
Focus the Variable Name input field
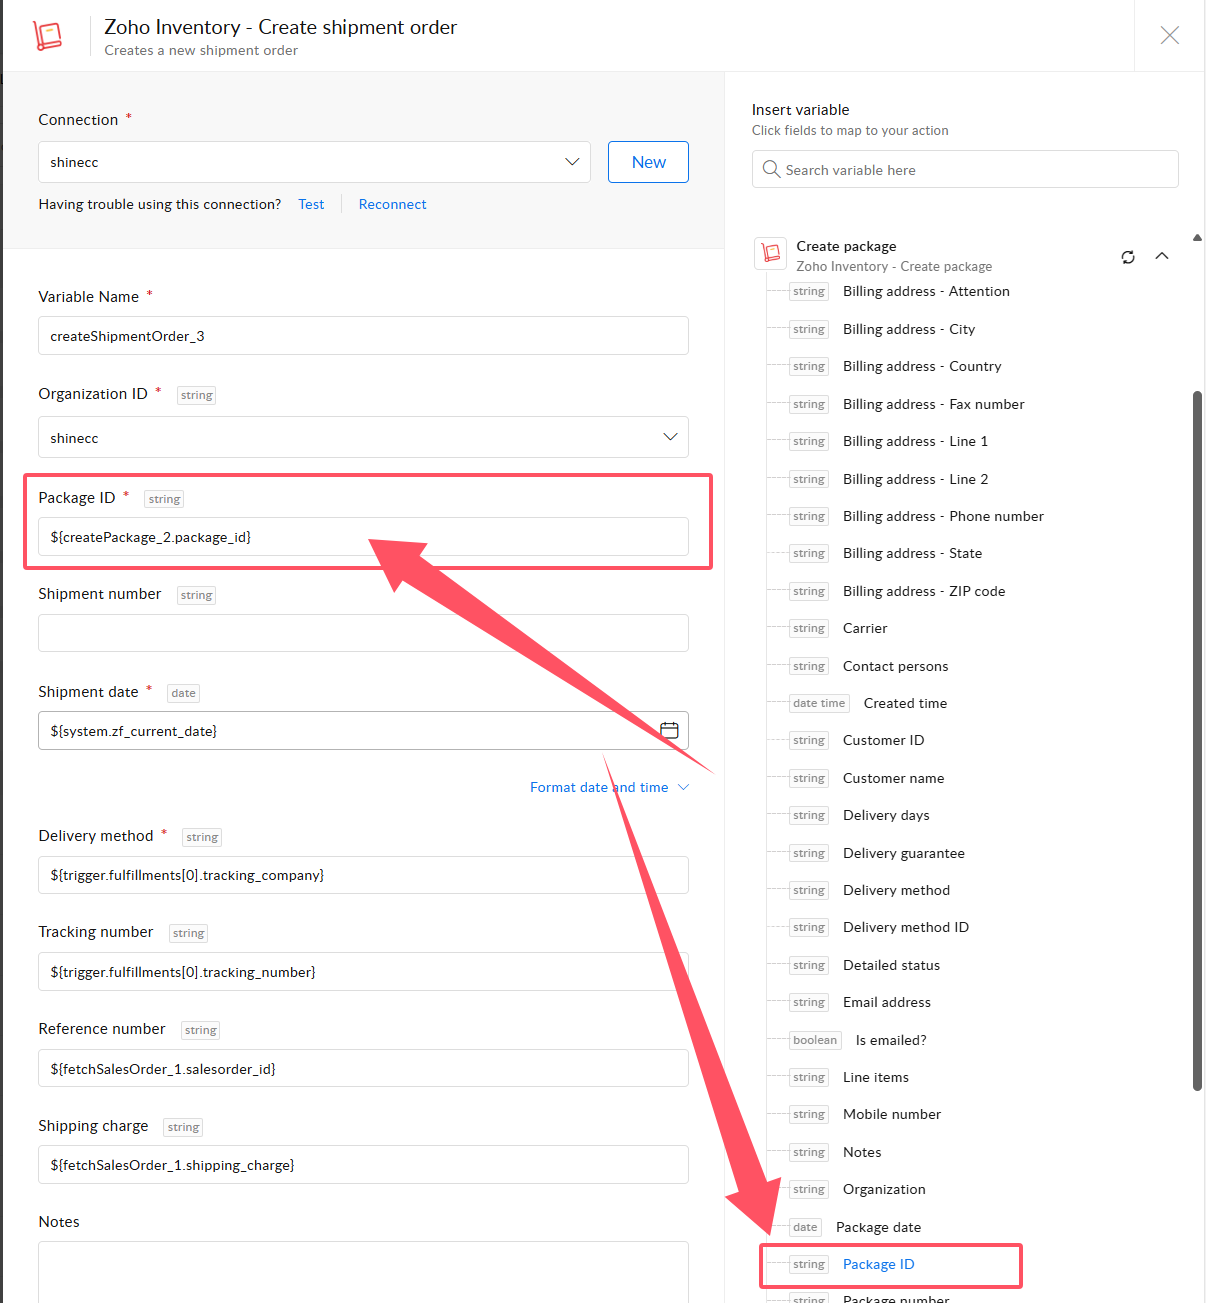pyautogui.click(x=363, y=335)
